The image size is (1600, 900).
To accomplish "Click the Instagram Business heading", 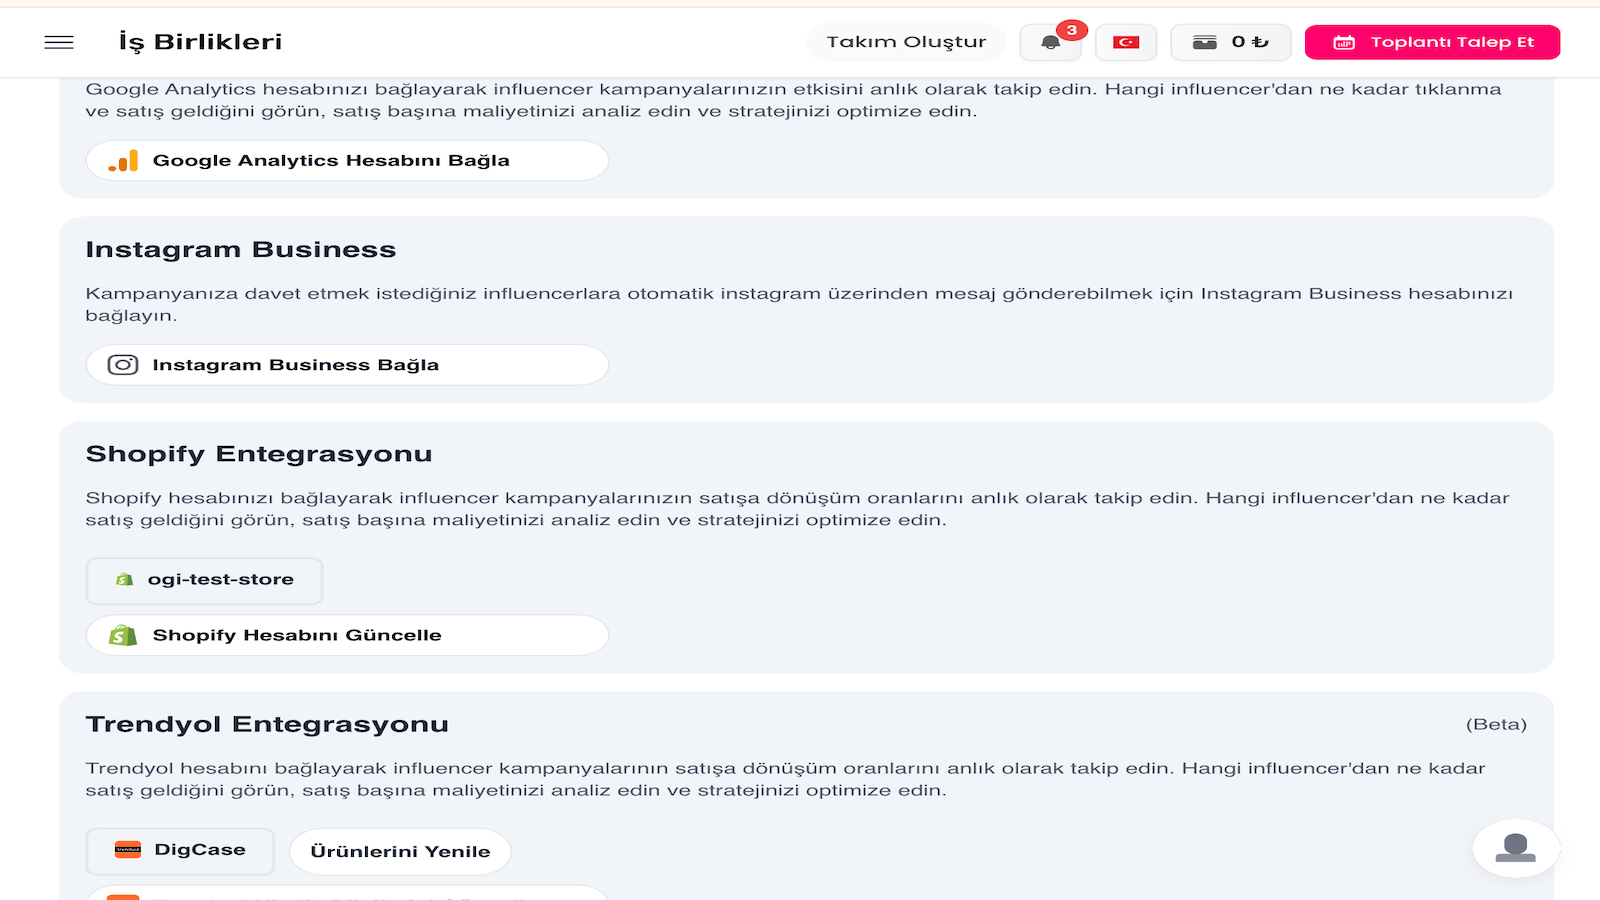I will coord(241,249).
